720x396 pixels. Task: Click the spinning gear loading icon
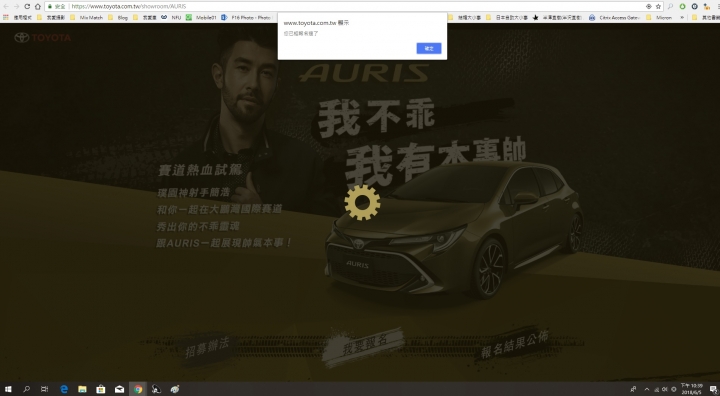[362, 202]
